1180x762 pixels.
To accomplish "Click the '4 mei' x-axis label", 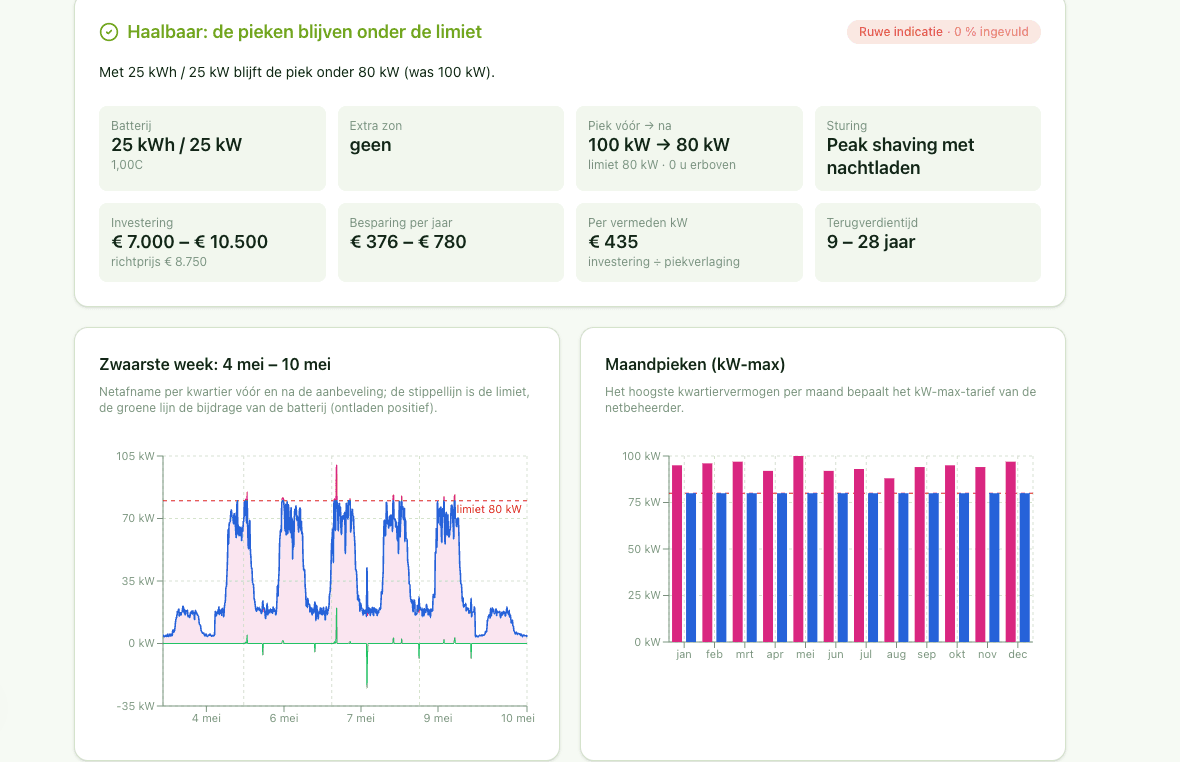I will pyautogui.click(x=206, y=718).
